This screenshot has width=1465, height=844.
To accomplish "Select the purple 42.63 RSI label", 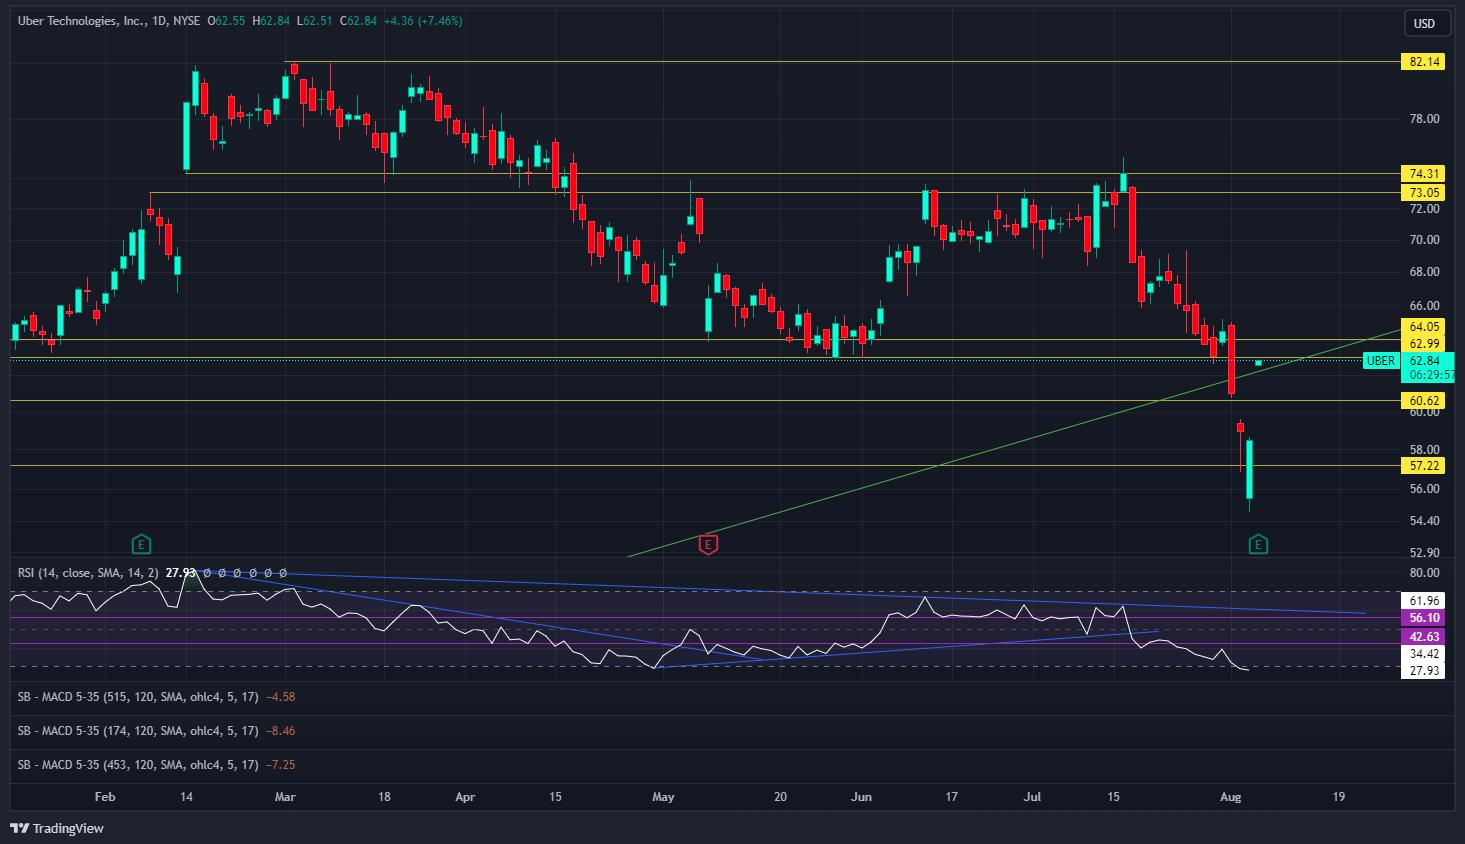I will click(1424, 637).
